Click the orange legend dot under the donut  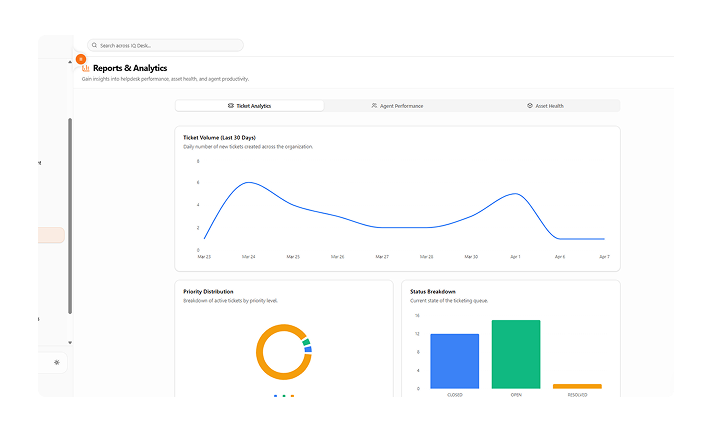(292, 396)
